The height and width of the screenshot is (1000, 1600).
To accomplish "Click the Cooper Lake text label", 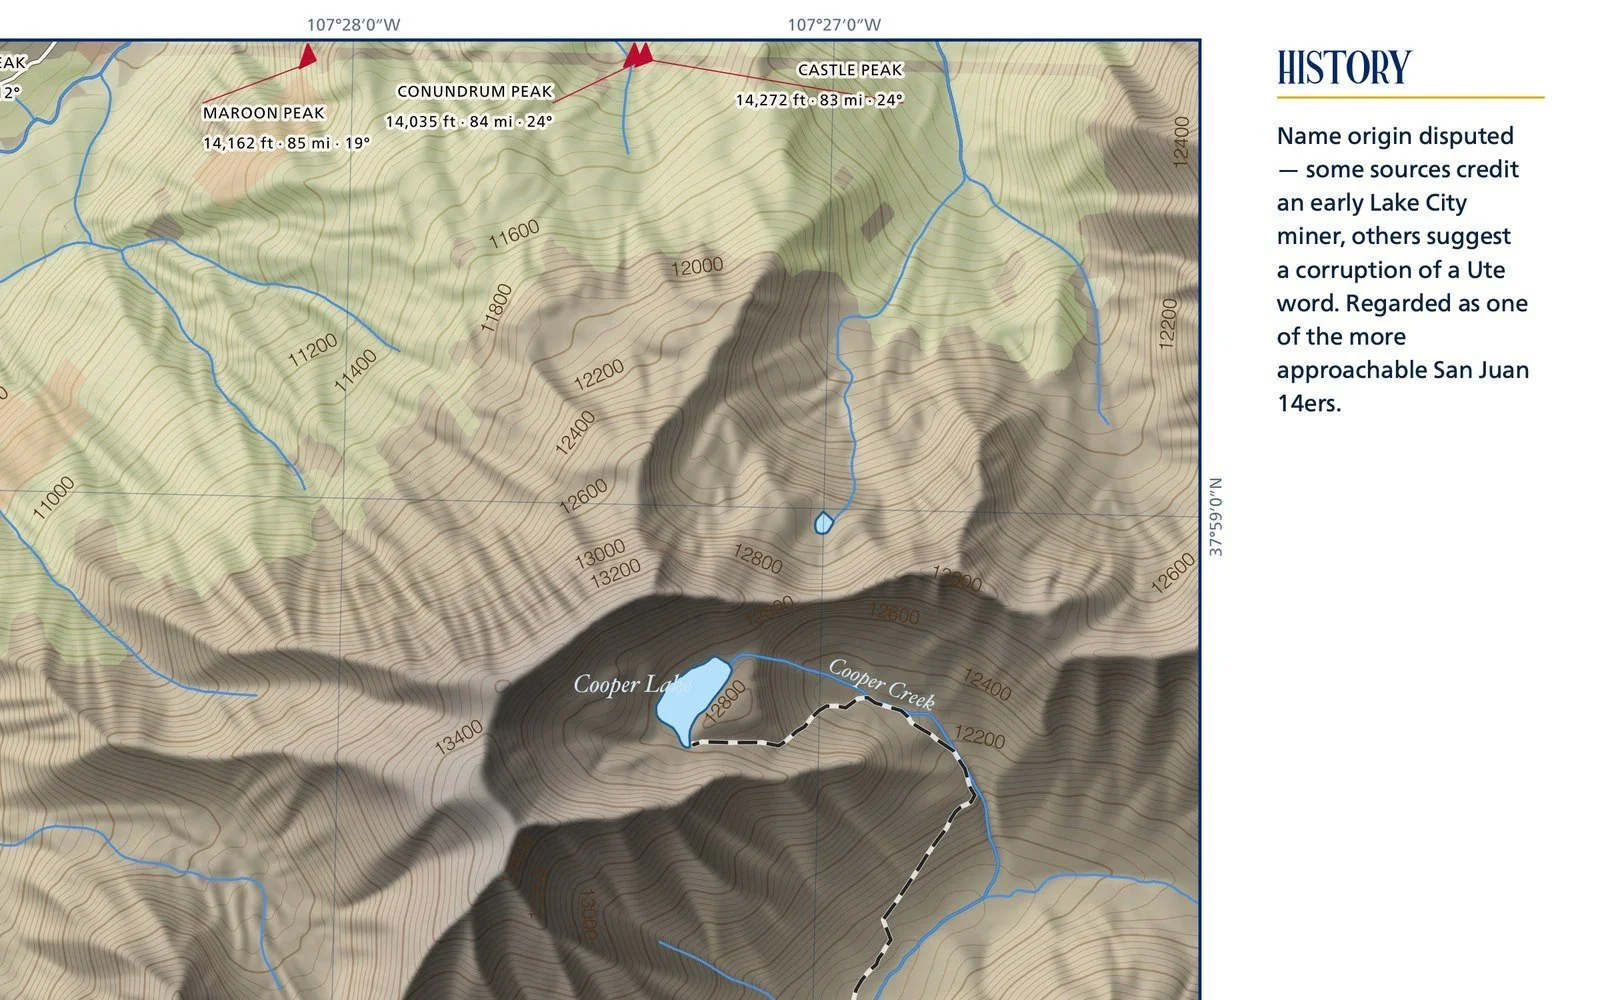I will point(631,685).
